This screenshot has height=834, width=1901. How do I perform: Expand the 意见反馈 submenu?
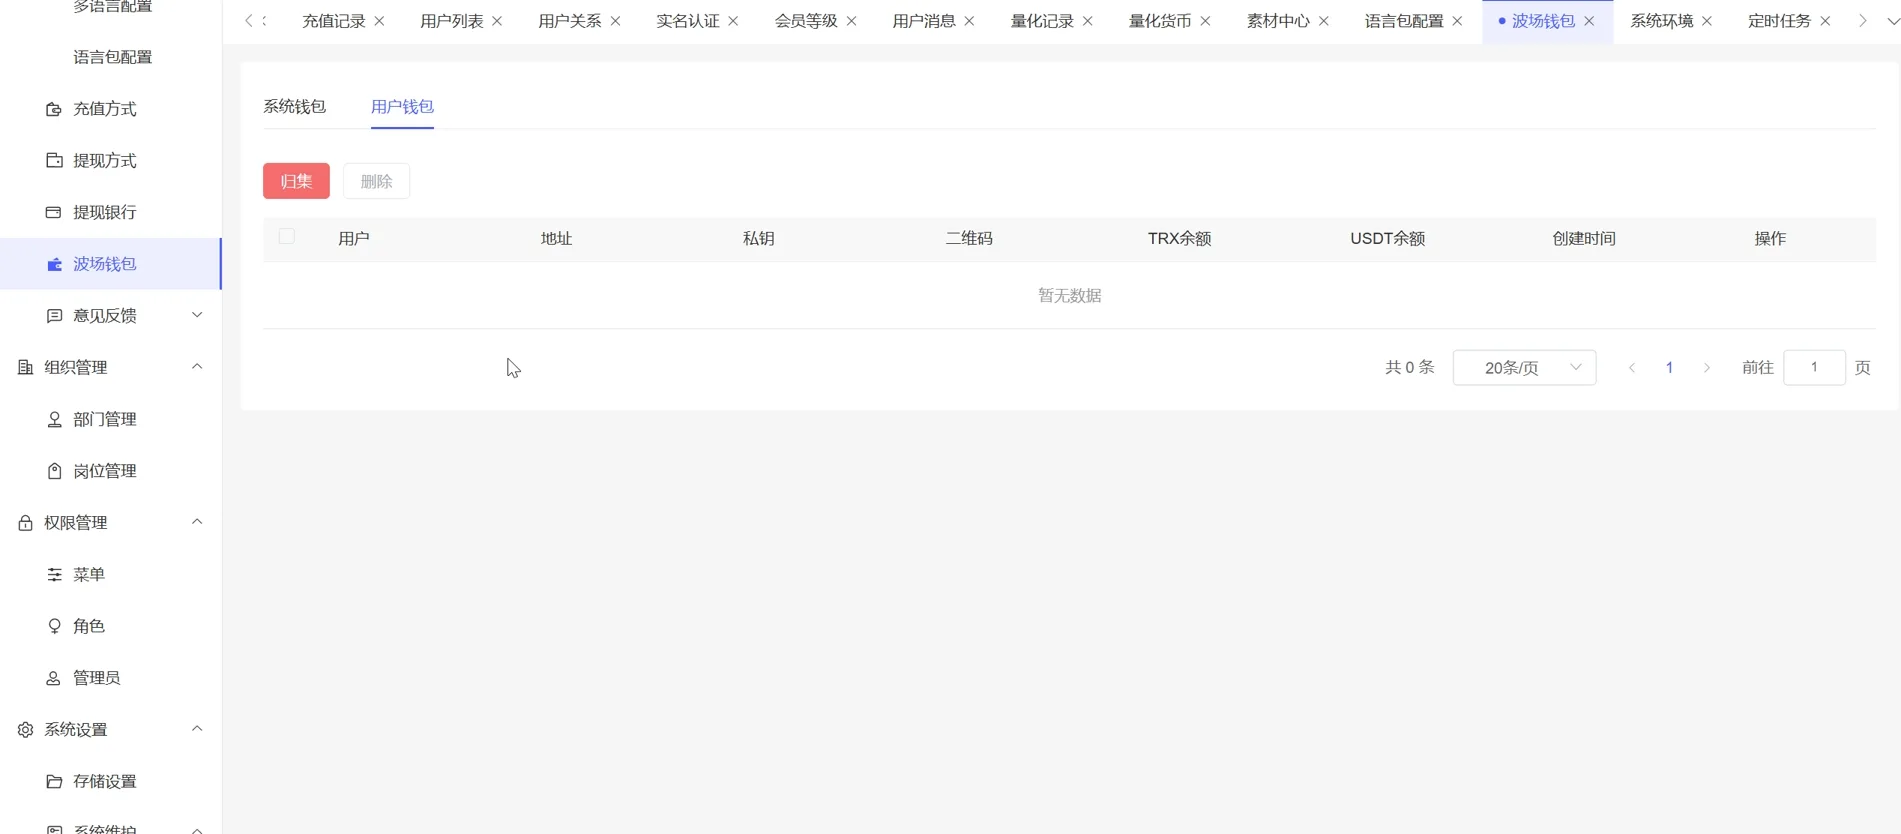click(197, 315)
